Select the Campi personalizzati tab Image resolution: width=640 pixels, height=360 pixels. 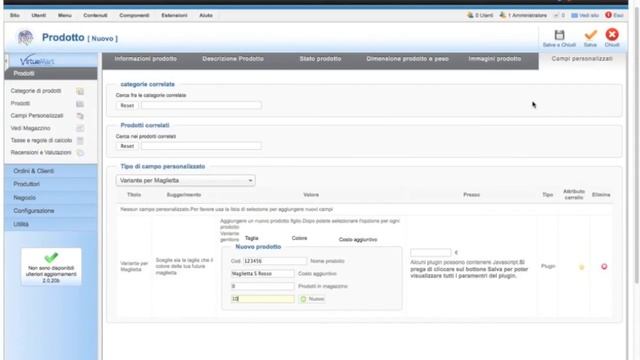pos(582,59)
